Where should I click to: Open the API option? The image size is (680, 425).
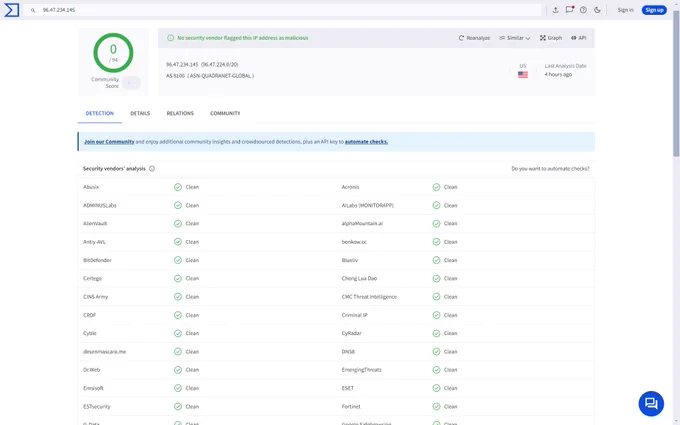[x=579, y=38]
